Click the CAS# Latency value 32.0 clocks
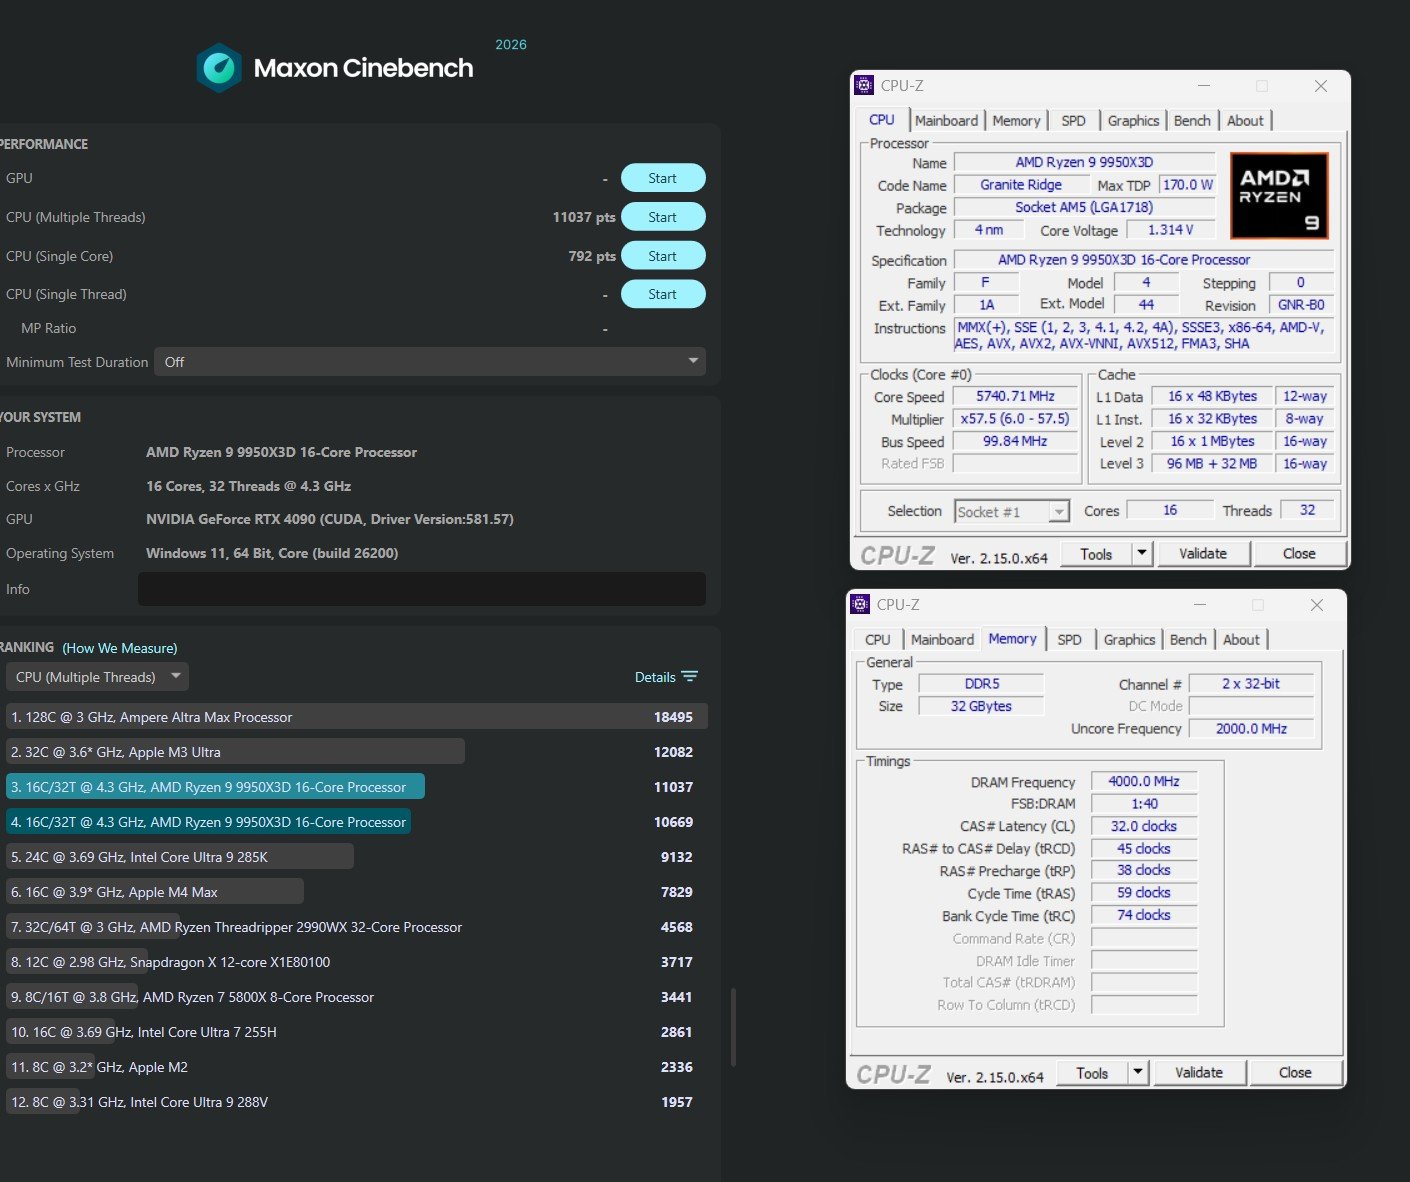The width and height of the screenshot is (1410, 1182). pyautogui.click(x=1144, y=827)
